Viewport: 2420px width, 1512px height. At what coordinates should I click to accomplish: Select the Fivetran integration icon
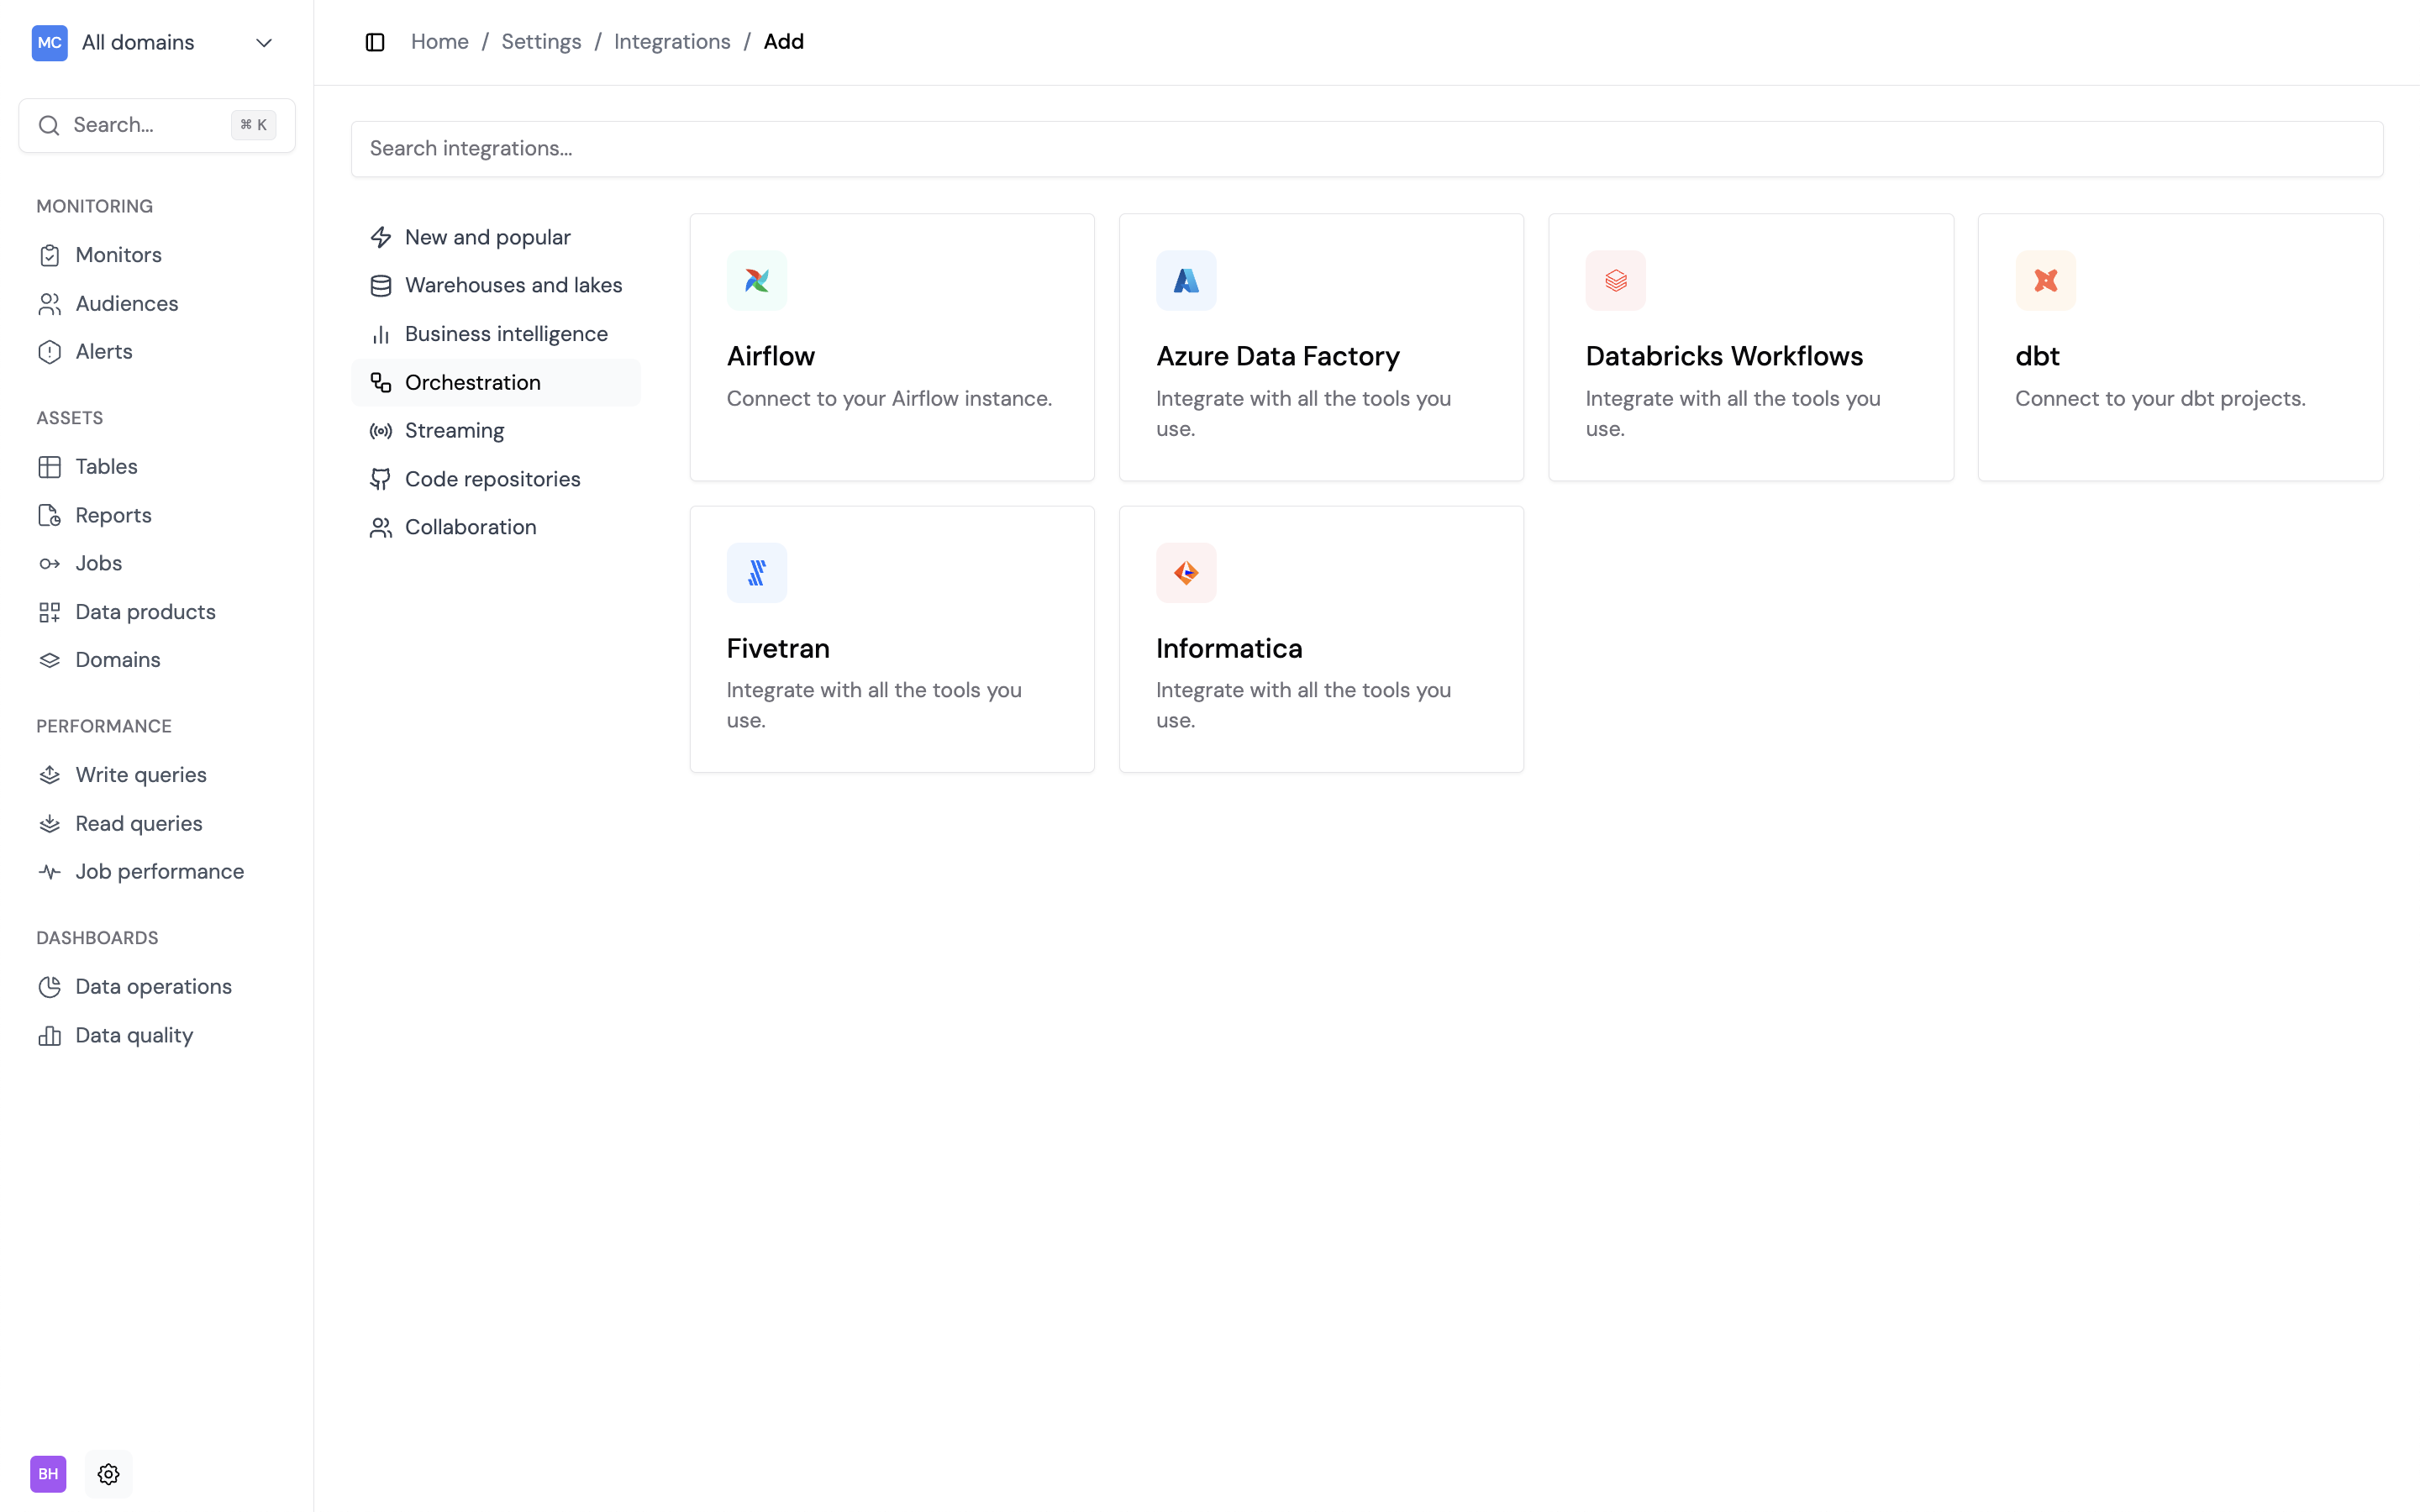point(757,572)
